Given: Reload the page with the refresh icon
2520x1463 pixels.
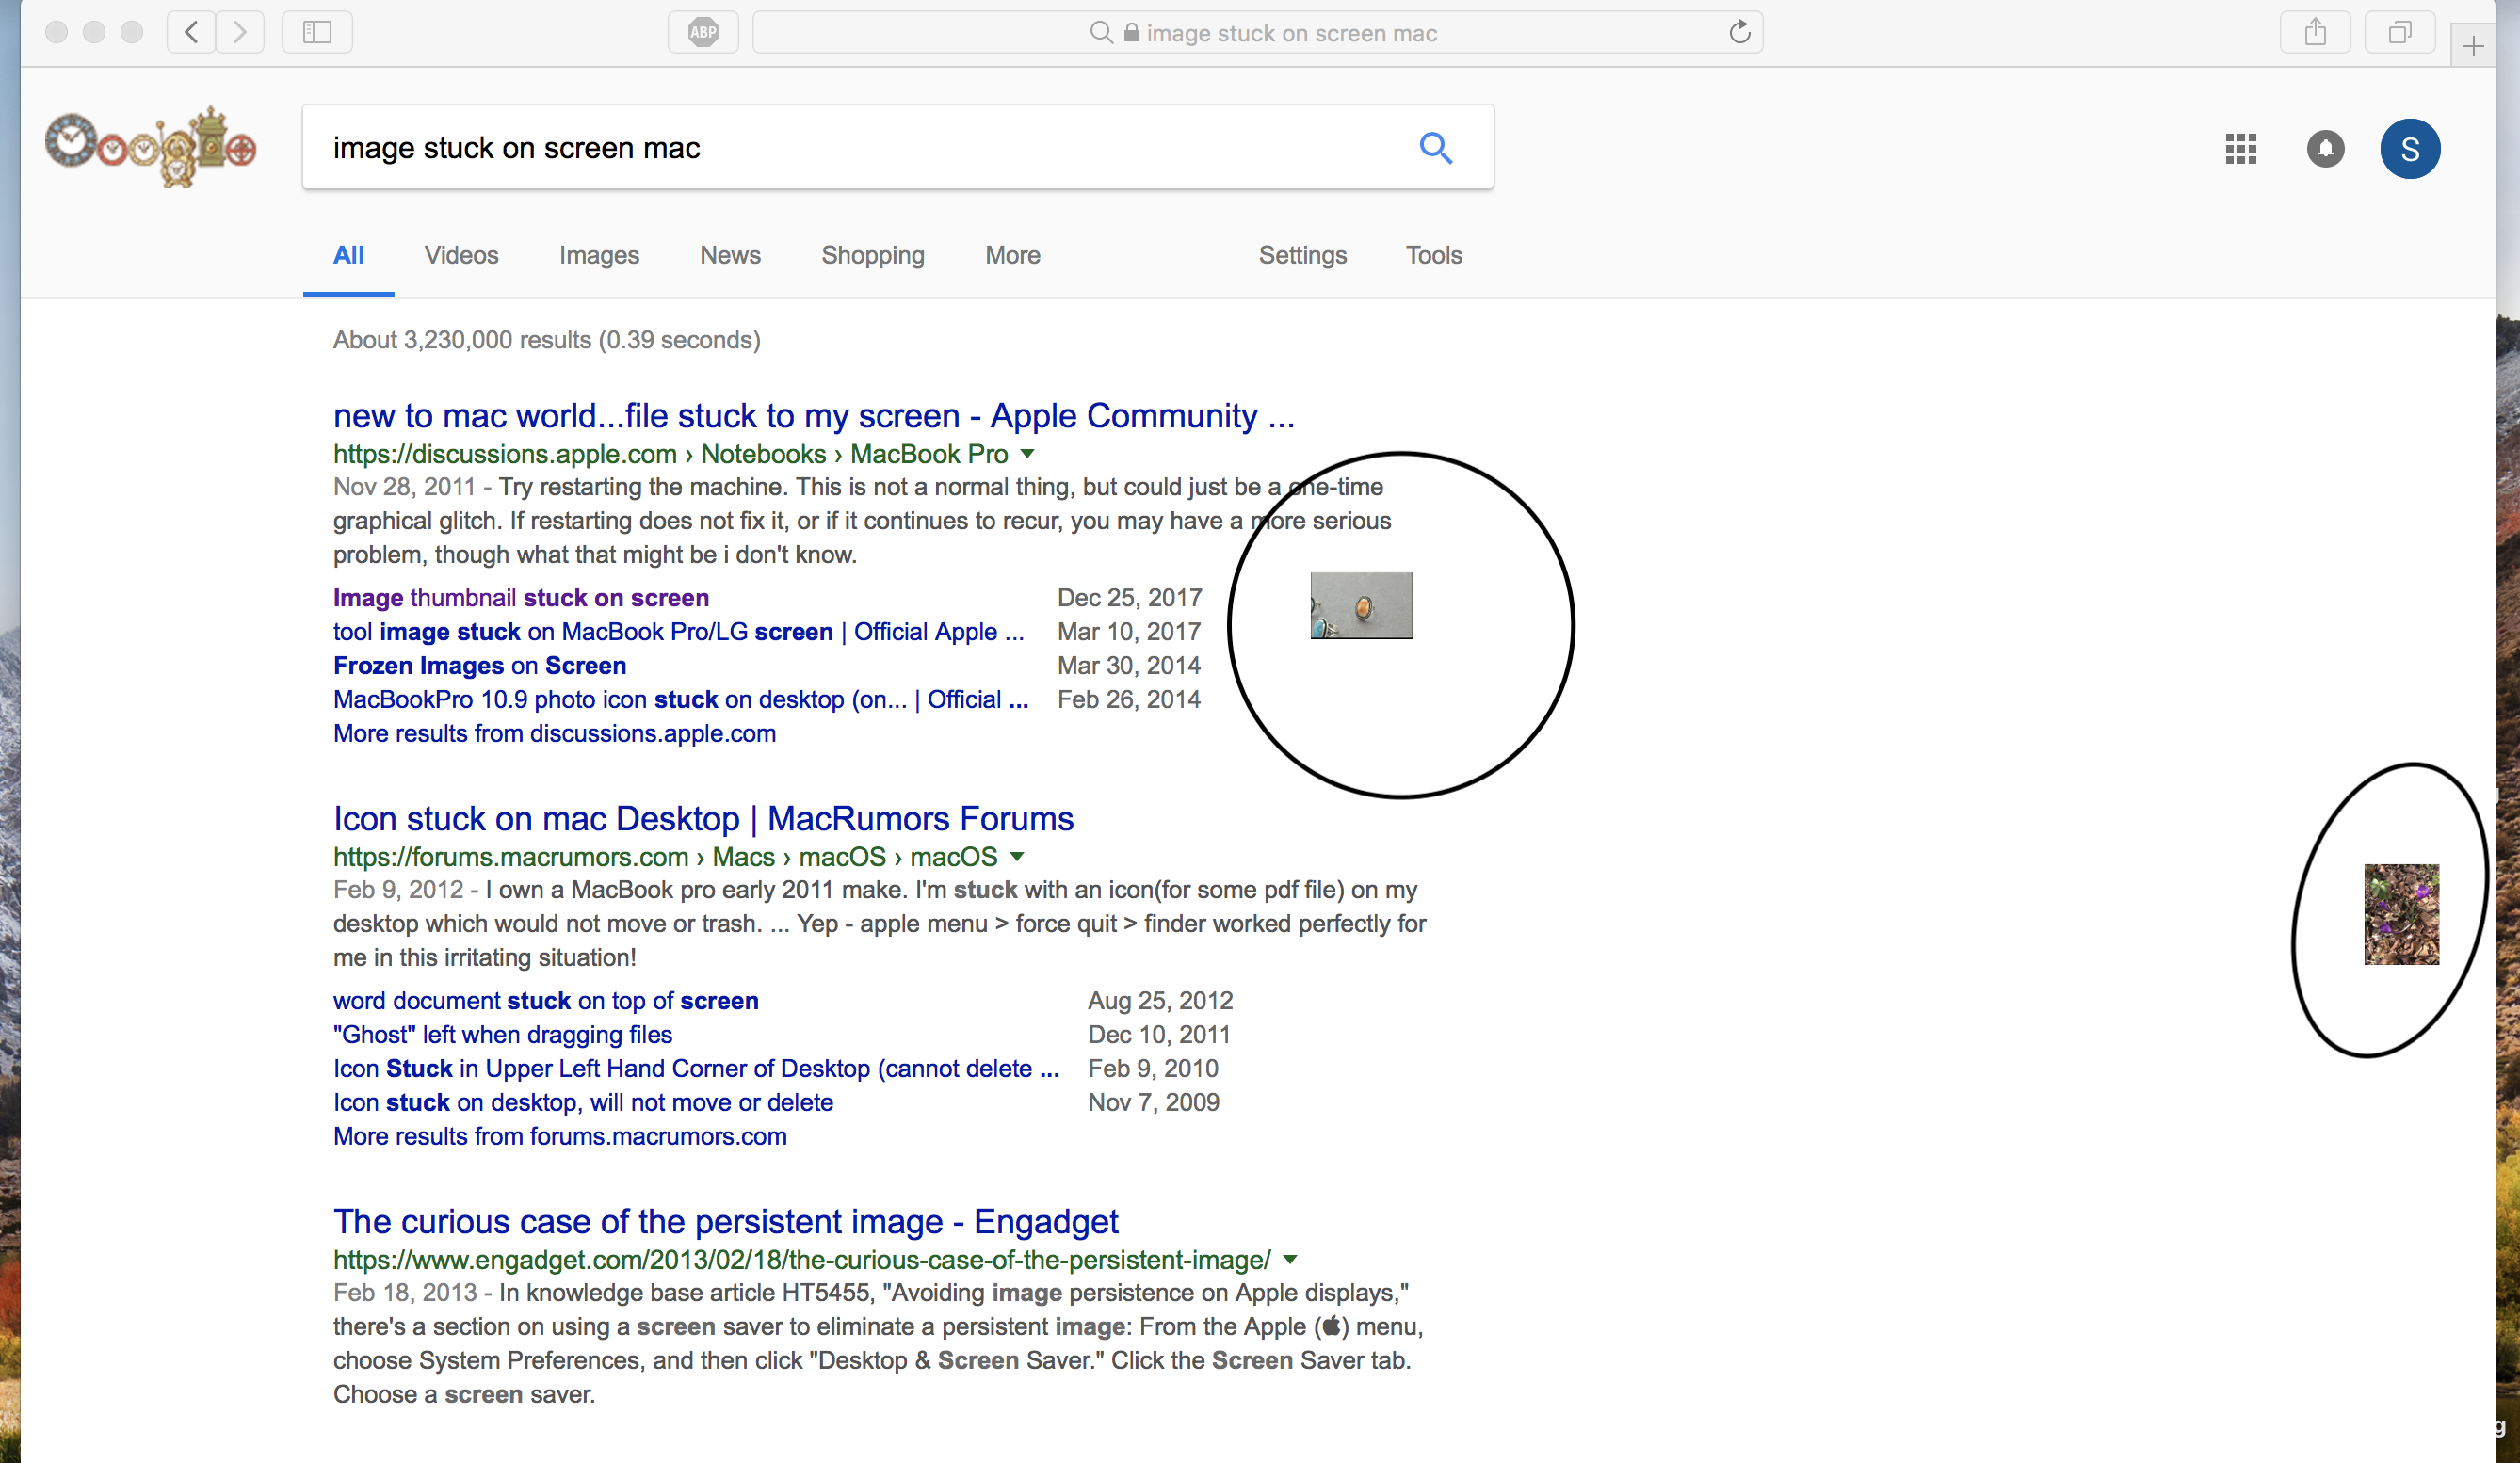Looking at the screenshot, I should coord(1740,32).
